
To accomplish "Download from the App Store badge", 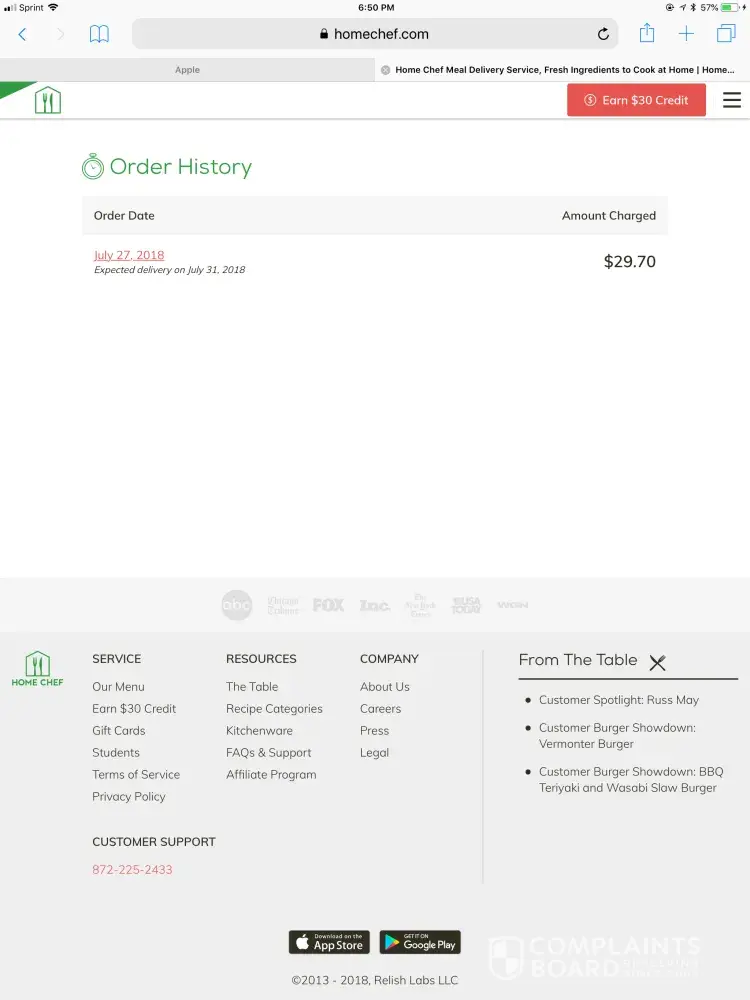I will 329,942.
